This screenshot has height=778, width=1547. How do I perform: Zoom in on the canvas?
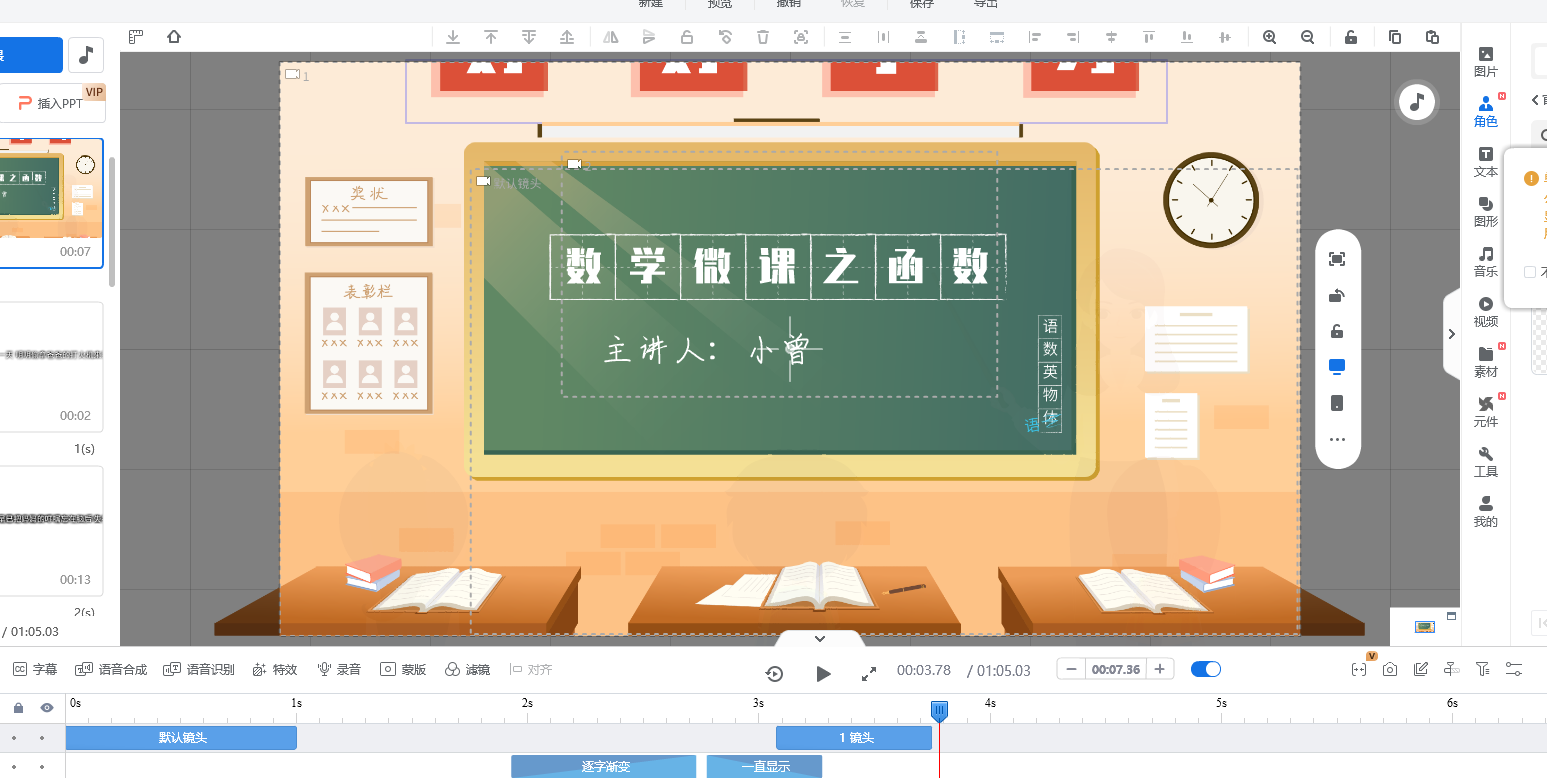(1270, 37)
